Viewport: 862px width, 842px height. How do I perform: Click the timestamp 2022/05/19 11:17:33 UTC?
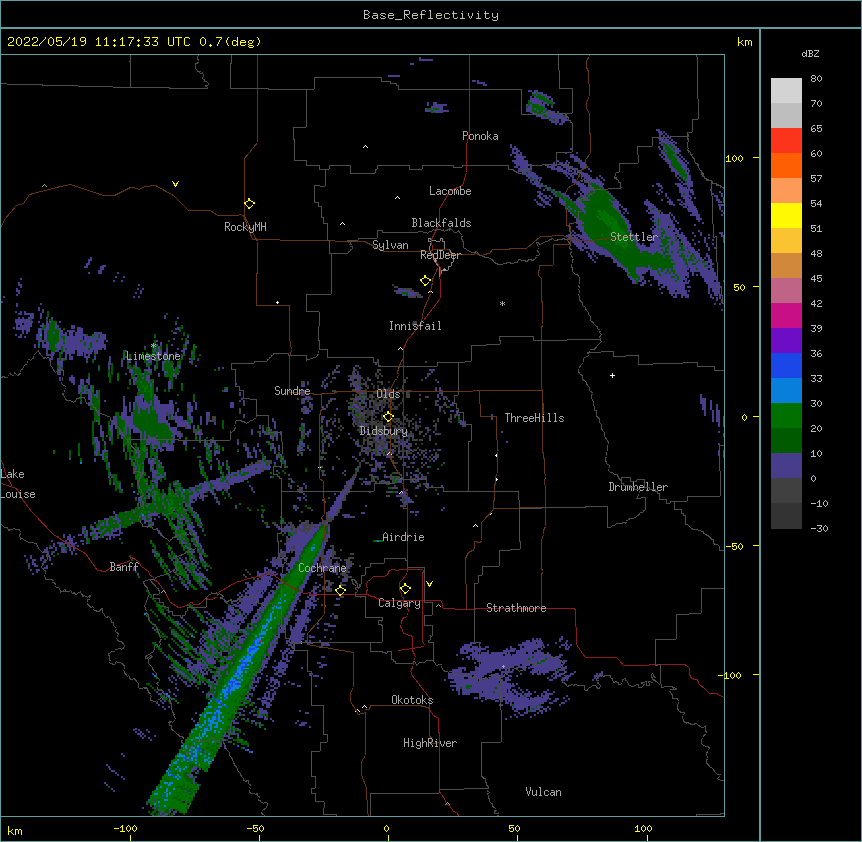98,42
